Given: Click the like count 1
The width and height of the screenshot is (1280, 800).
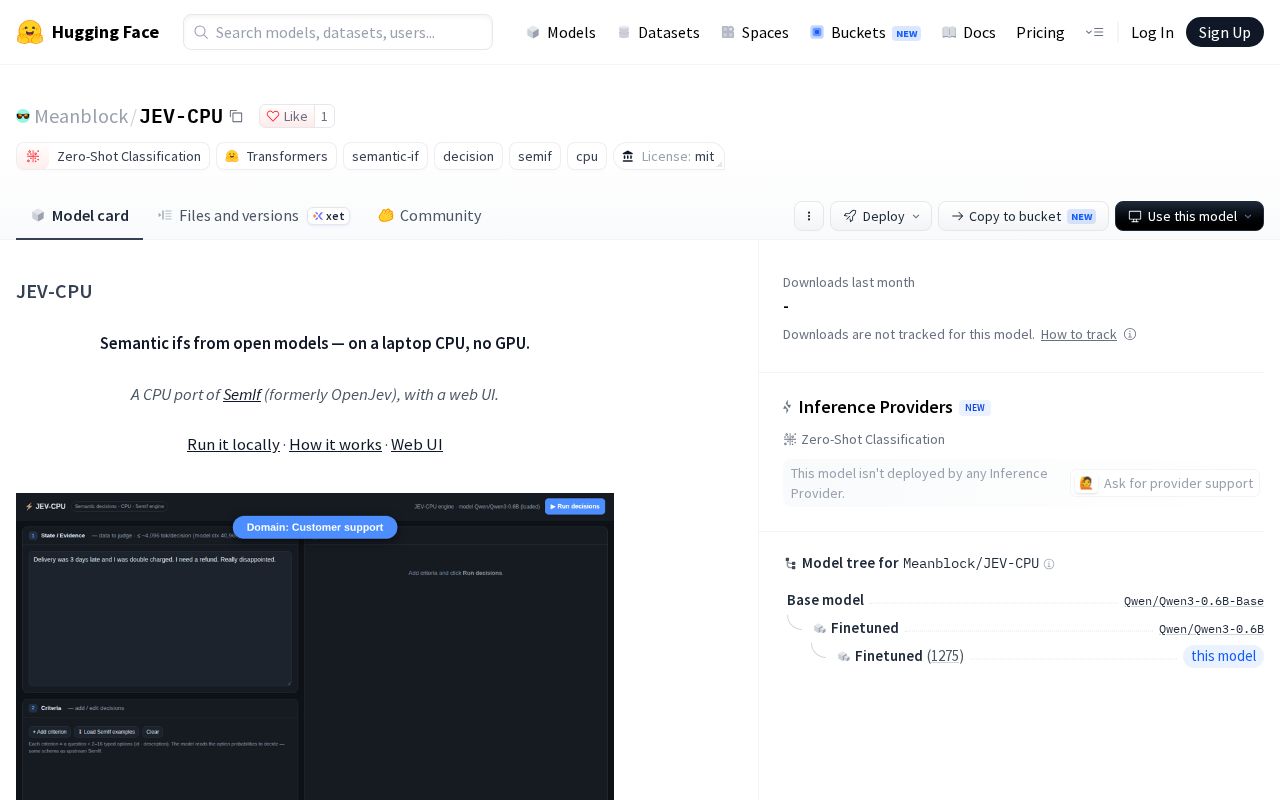Looking at the screenshot, I should 324,116.
